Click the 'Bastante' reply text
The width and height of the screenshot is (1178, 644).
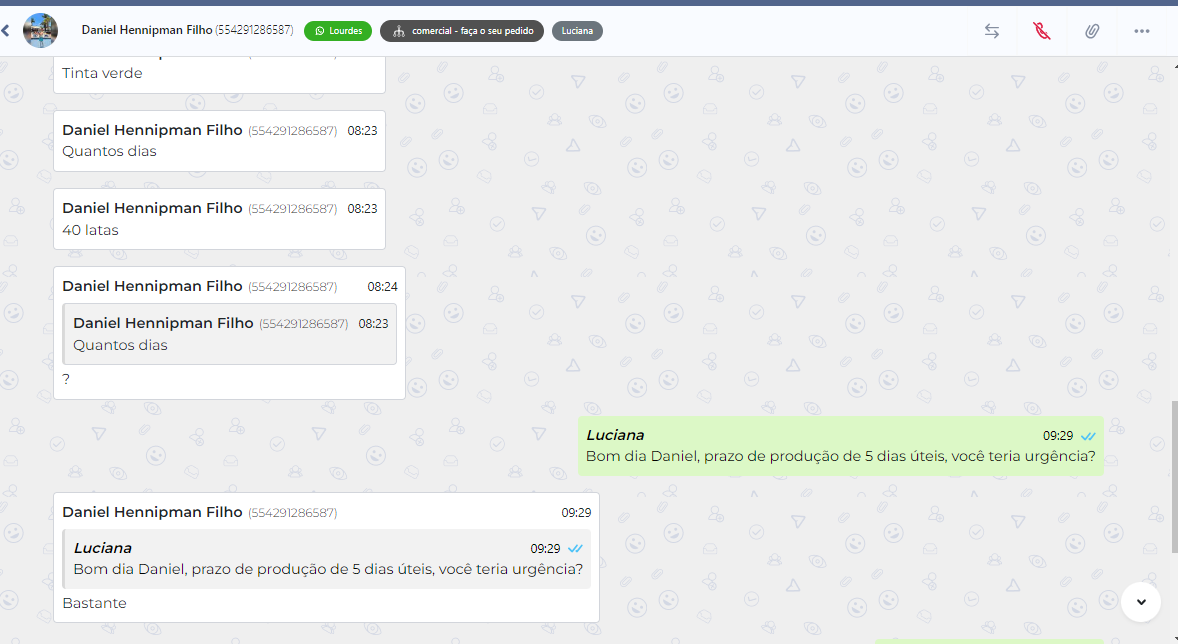pyautogui.click(x=95, y=603)
